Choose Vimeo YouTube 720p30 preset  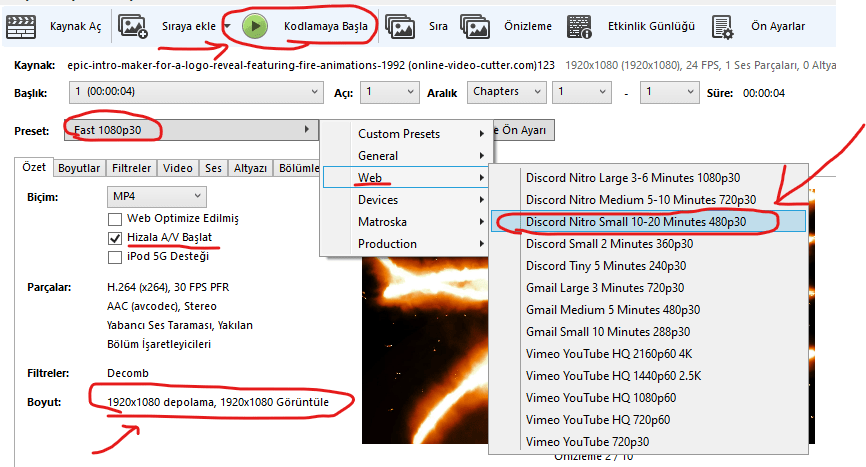[648, 442]
